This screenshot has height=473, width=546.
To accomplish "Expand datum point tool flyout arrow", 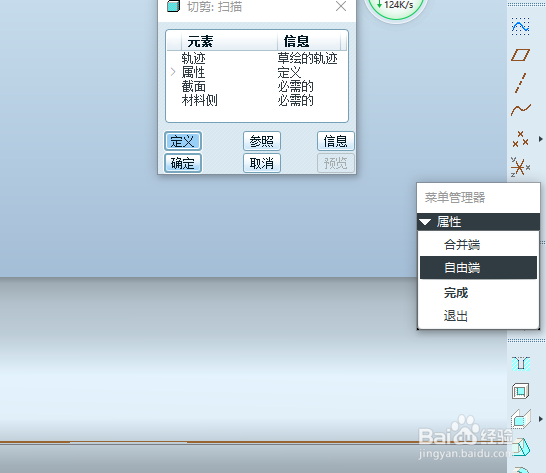I will point(540,139).
